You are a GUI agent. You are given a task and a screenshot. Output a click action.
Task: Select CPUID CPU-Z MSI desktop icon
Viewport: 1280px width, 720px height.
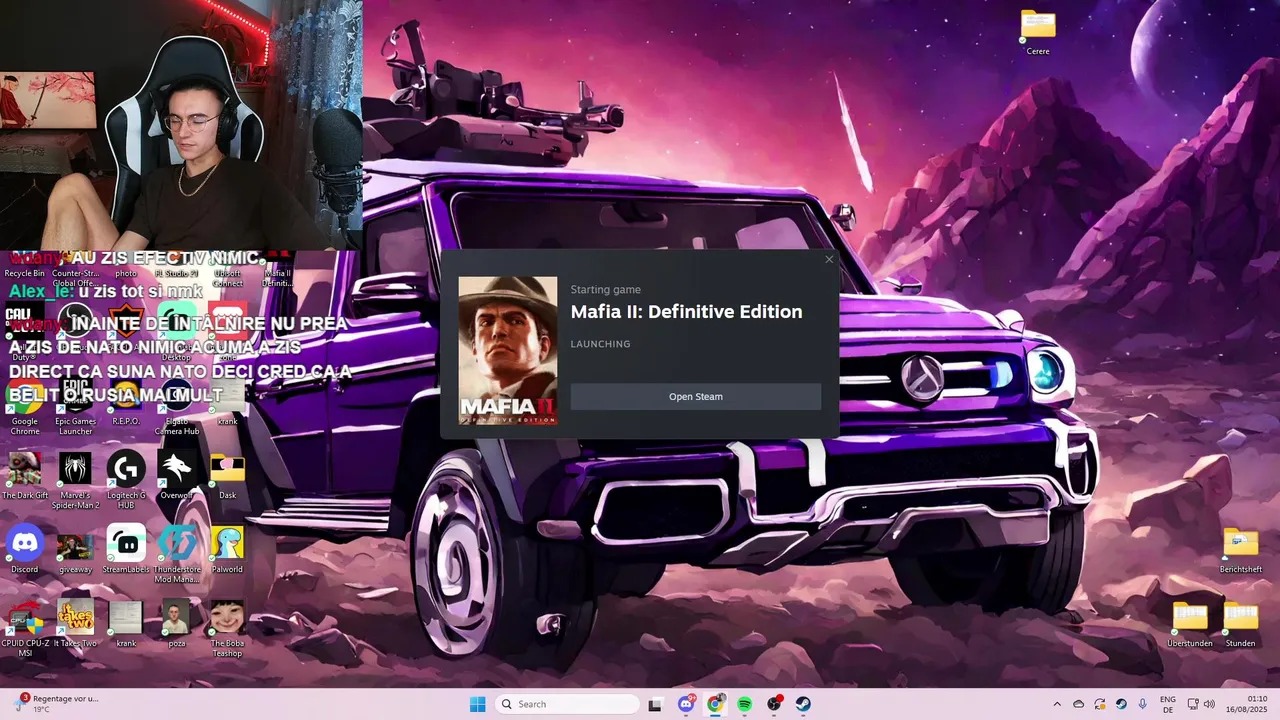point(25,628)
